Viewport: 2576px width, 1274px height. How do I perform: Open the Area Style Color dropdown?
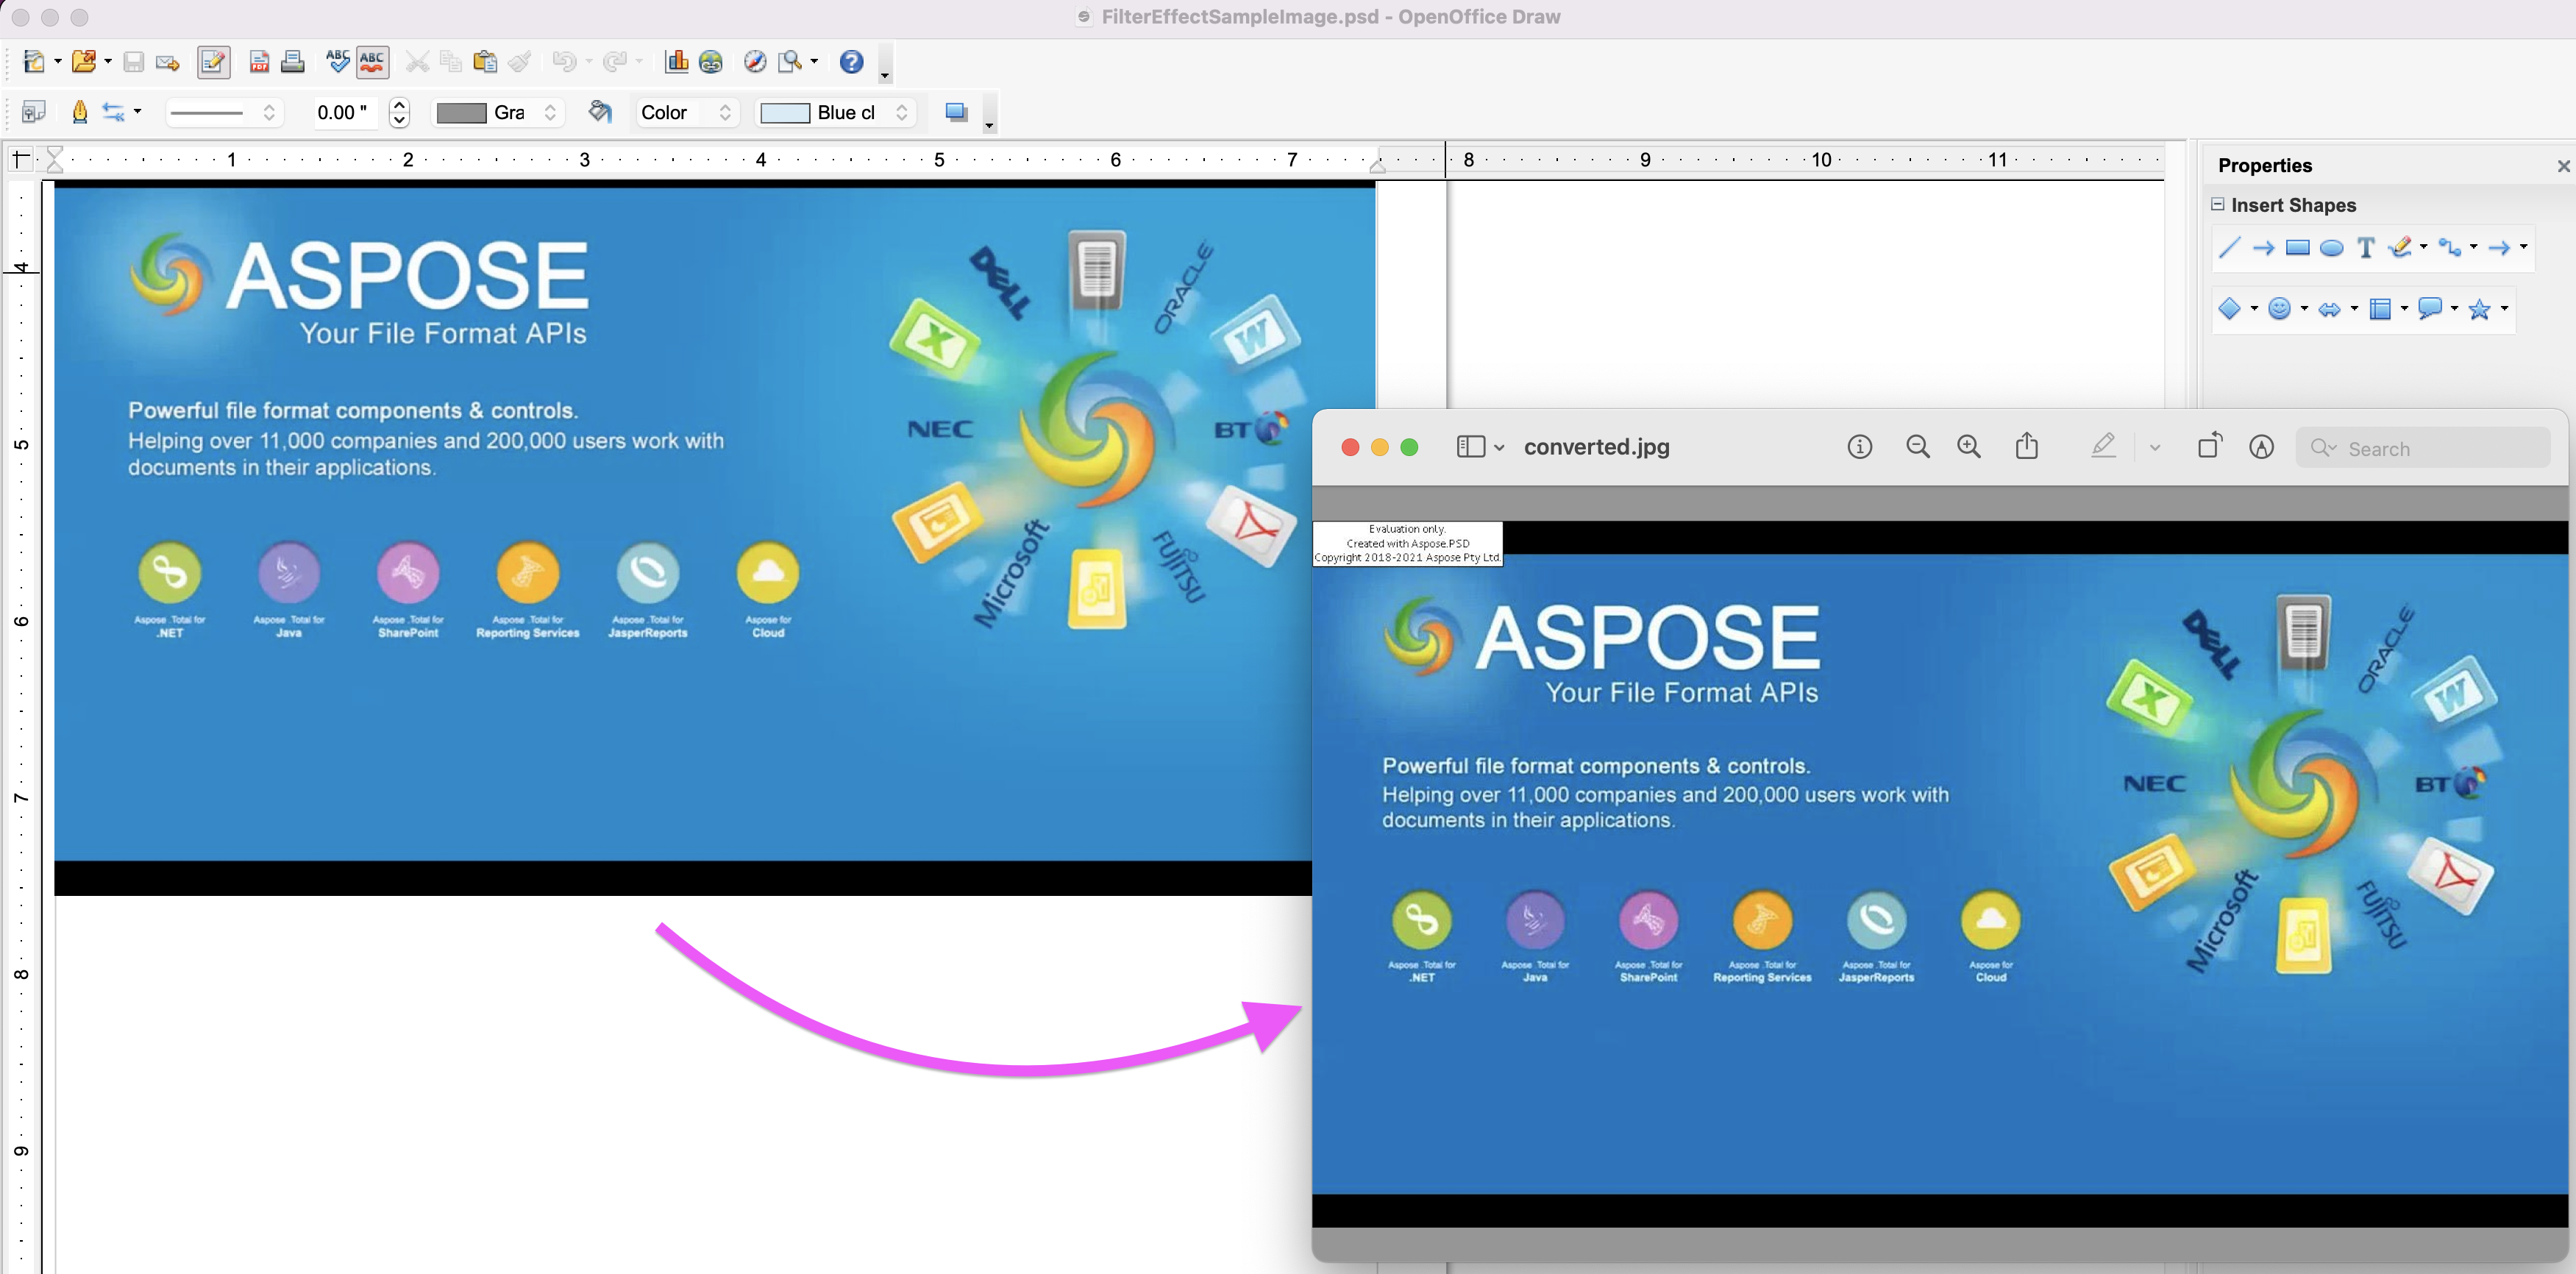click(x=686, y=113)
